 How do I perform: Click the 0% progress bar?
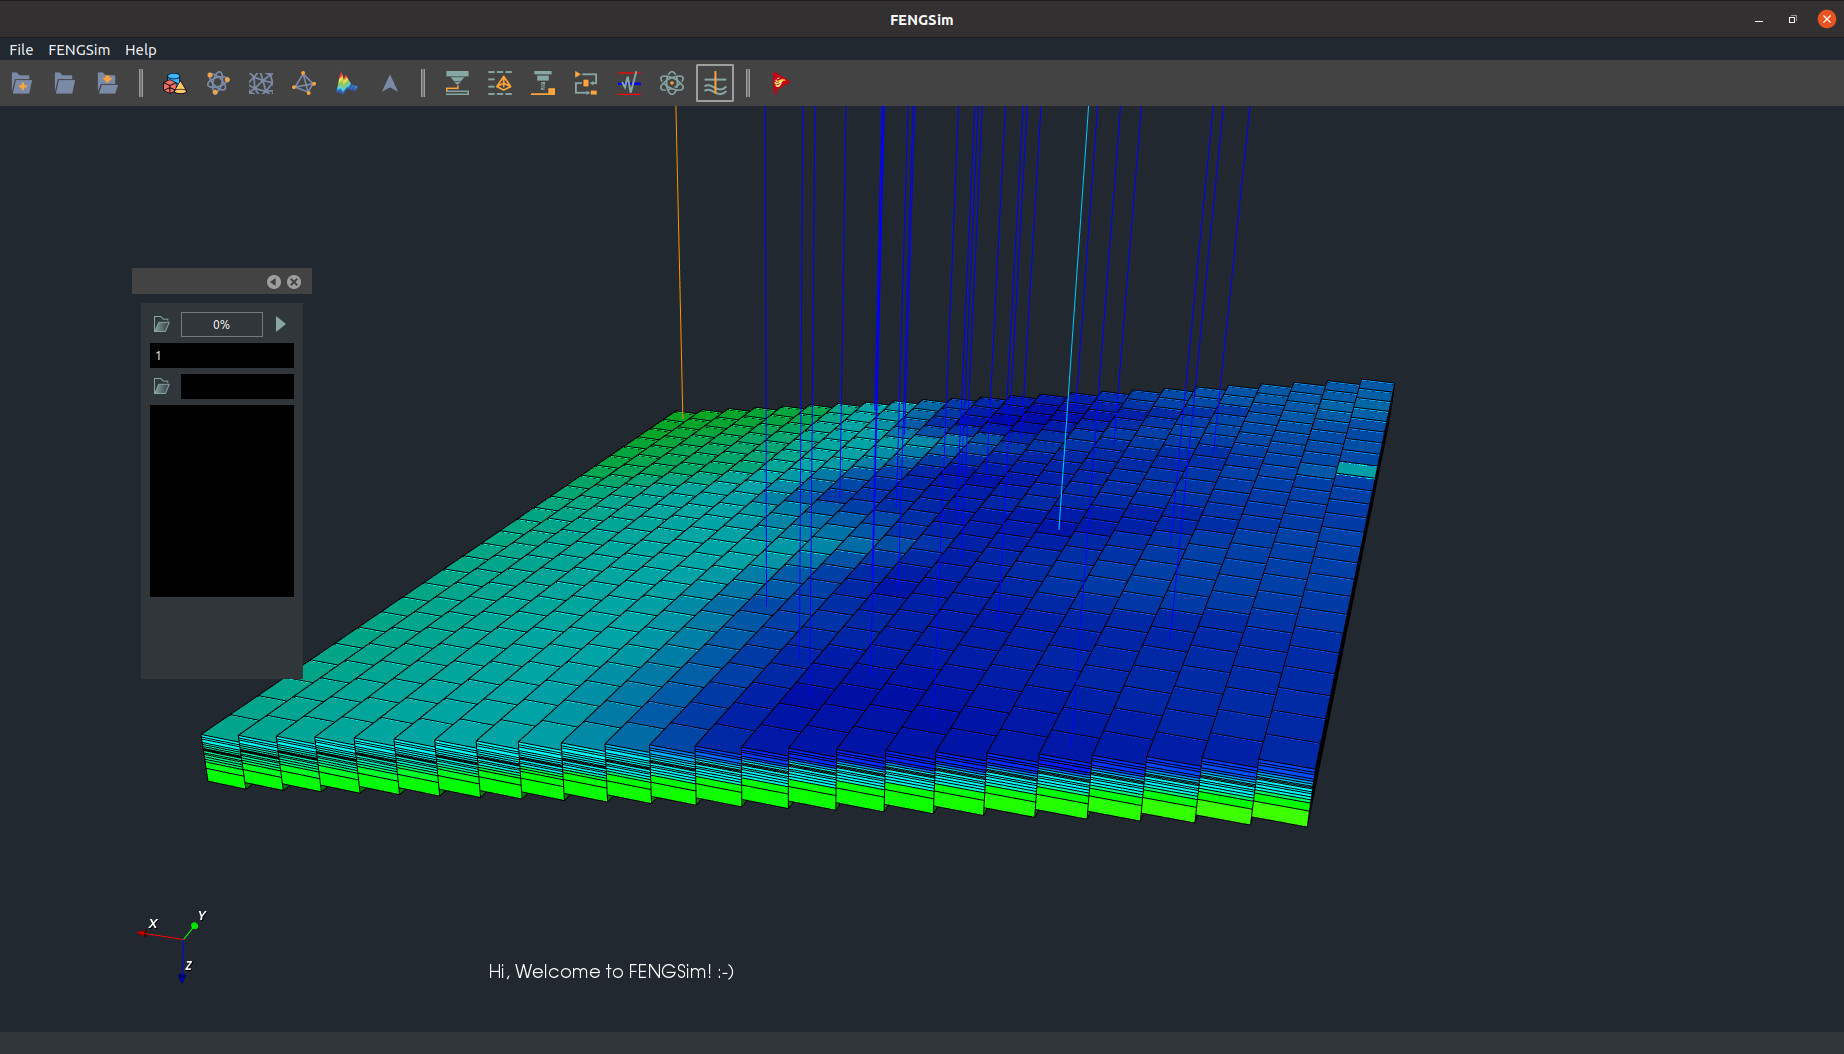[x=221, y=325]
